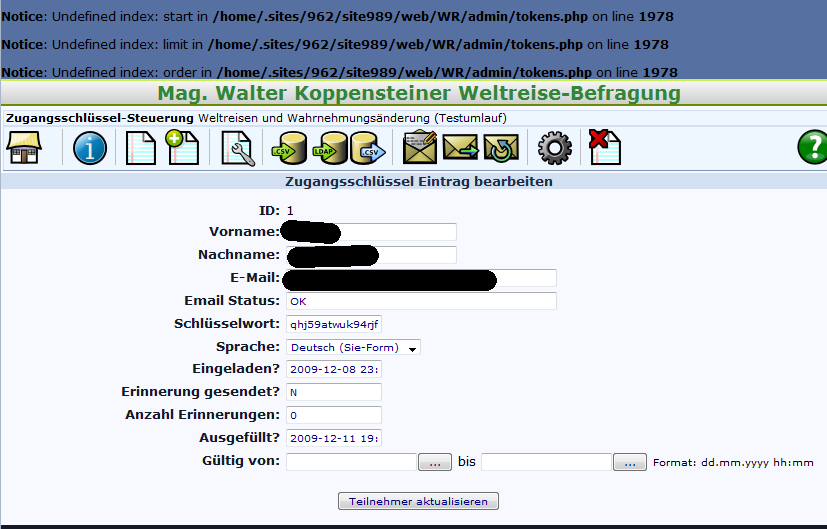Click the 'bis' end date field
Image resolution: width=827 pixels, height=529 pixels.
coord(546,462)
